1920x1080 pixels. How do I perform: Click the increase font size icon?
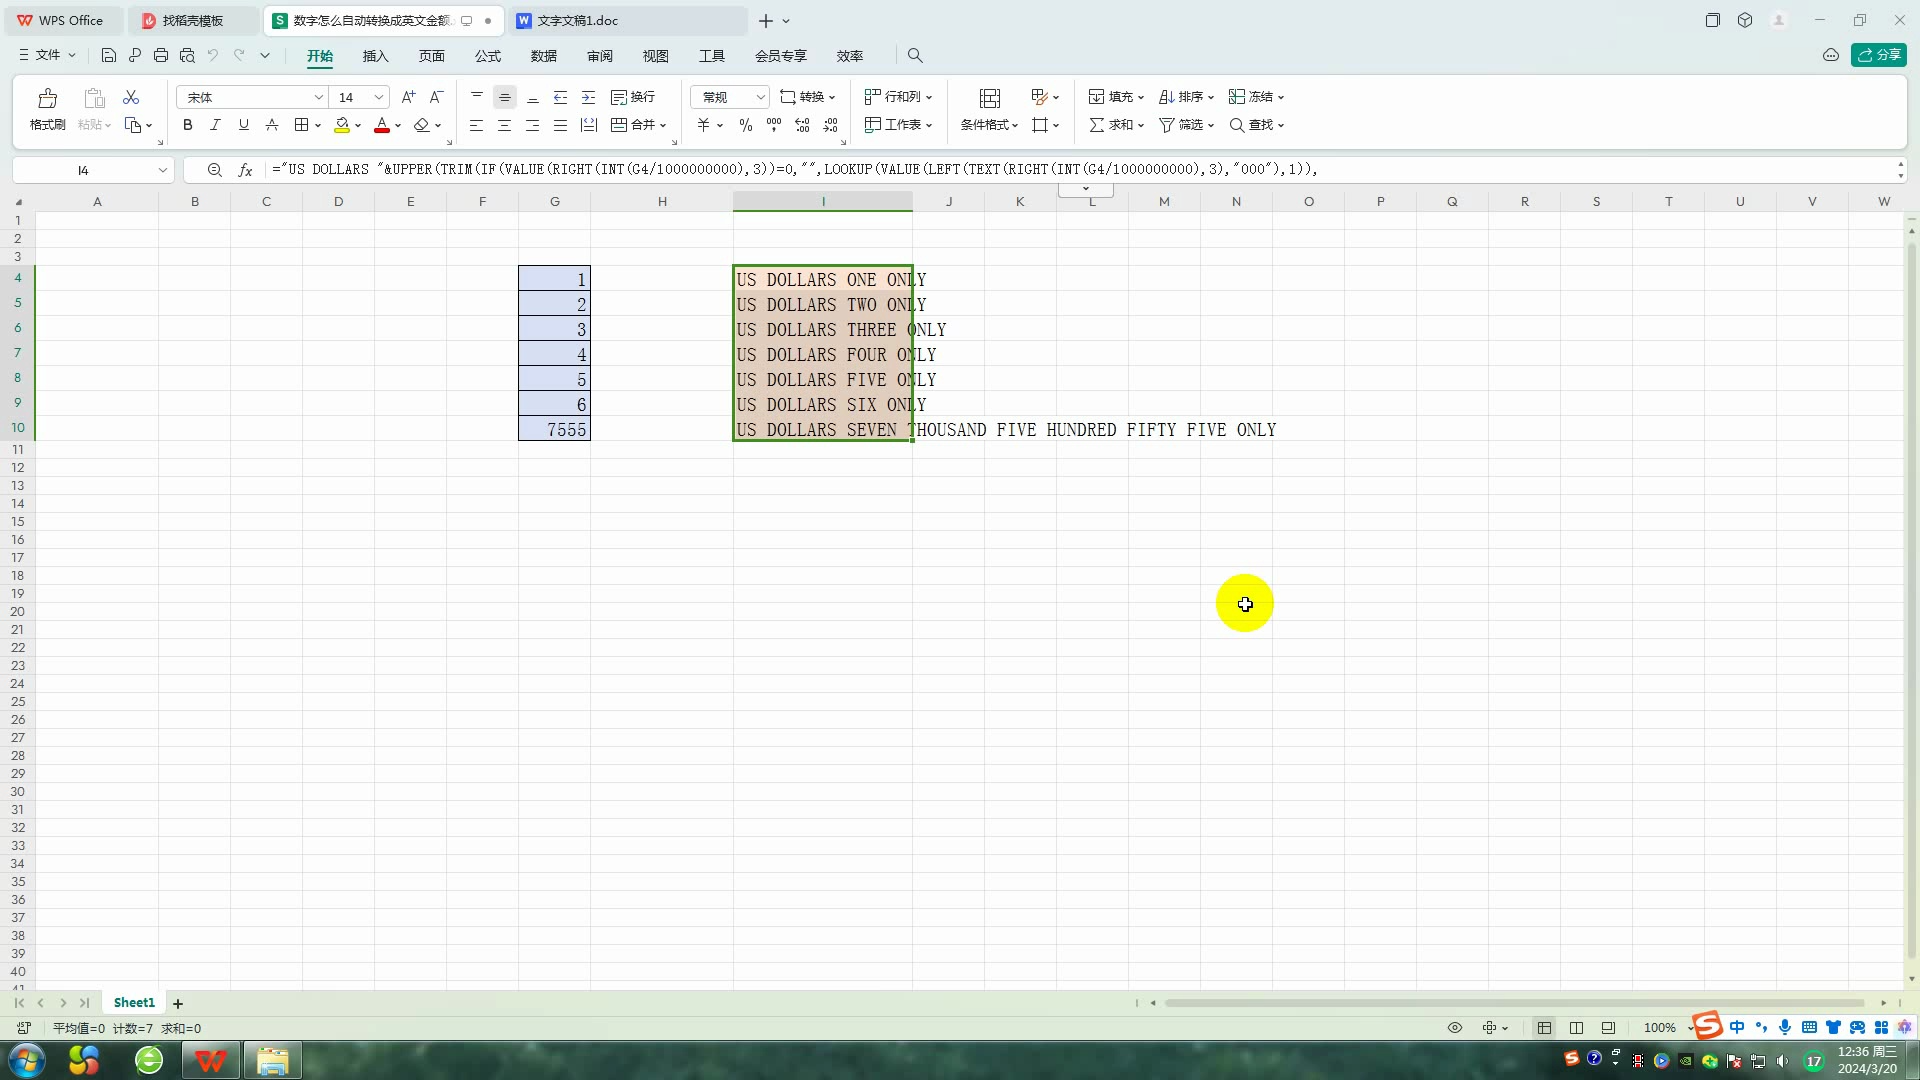[x=408, y=97]
